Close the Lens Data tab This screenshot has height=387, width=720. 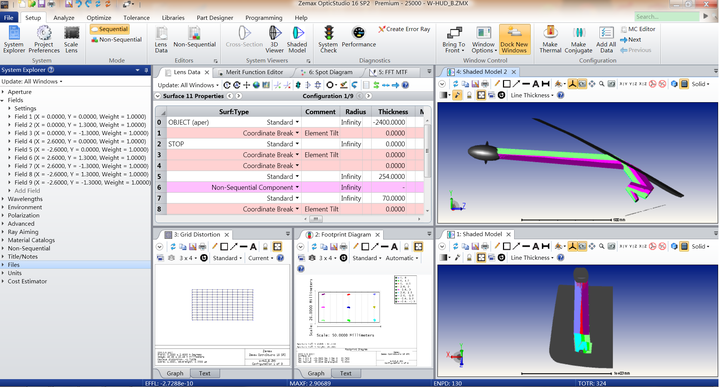tap(207, 72)
